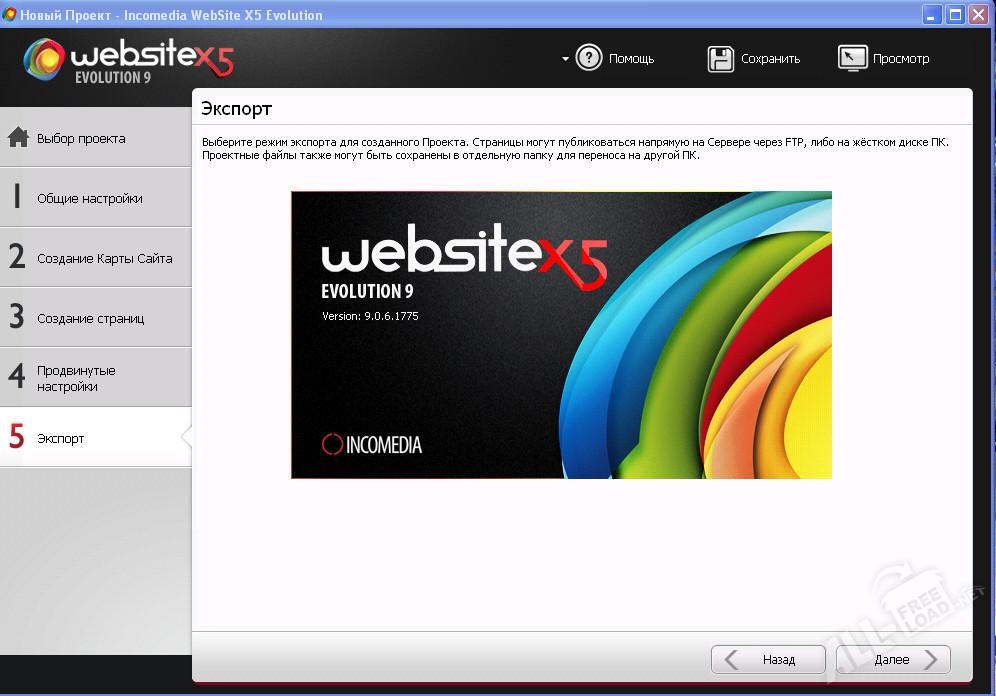Screen dimensions: 996x696
Task: Maximize the WebSite X5 window
Action: coord(954,15)
